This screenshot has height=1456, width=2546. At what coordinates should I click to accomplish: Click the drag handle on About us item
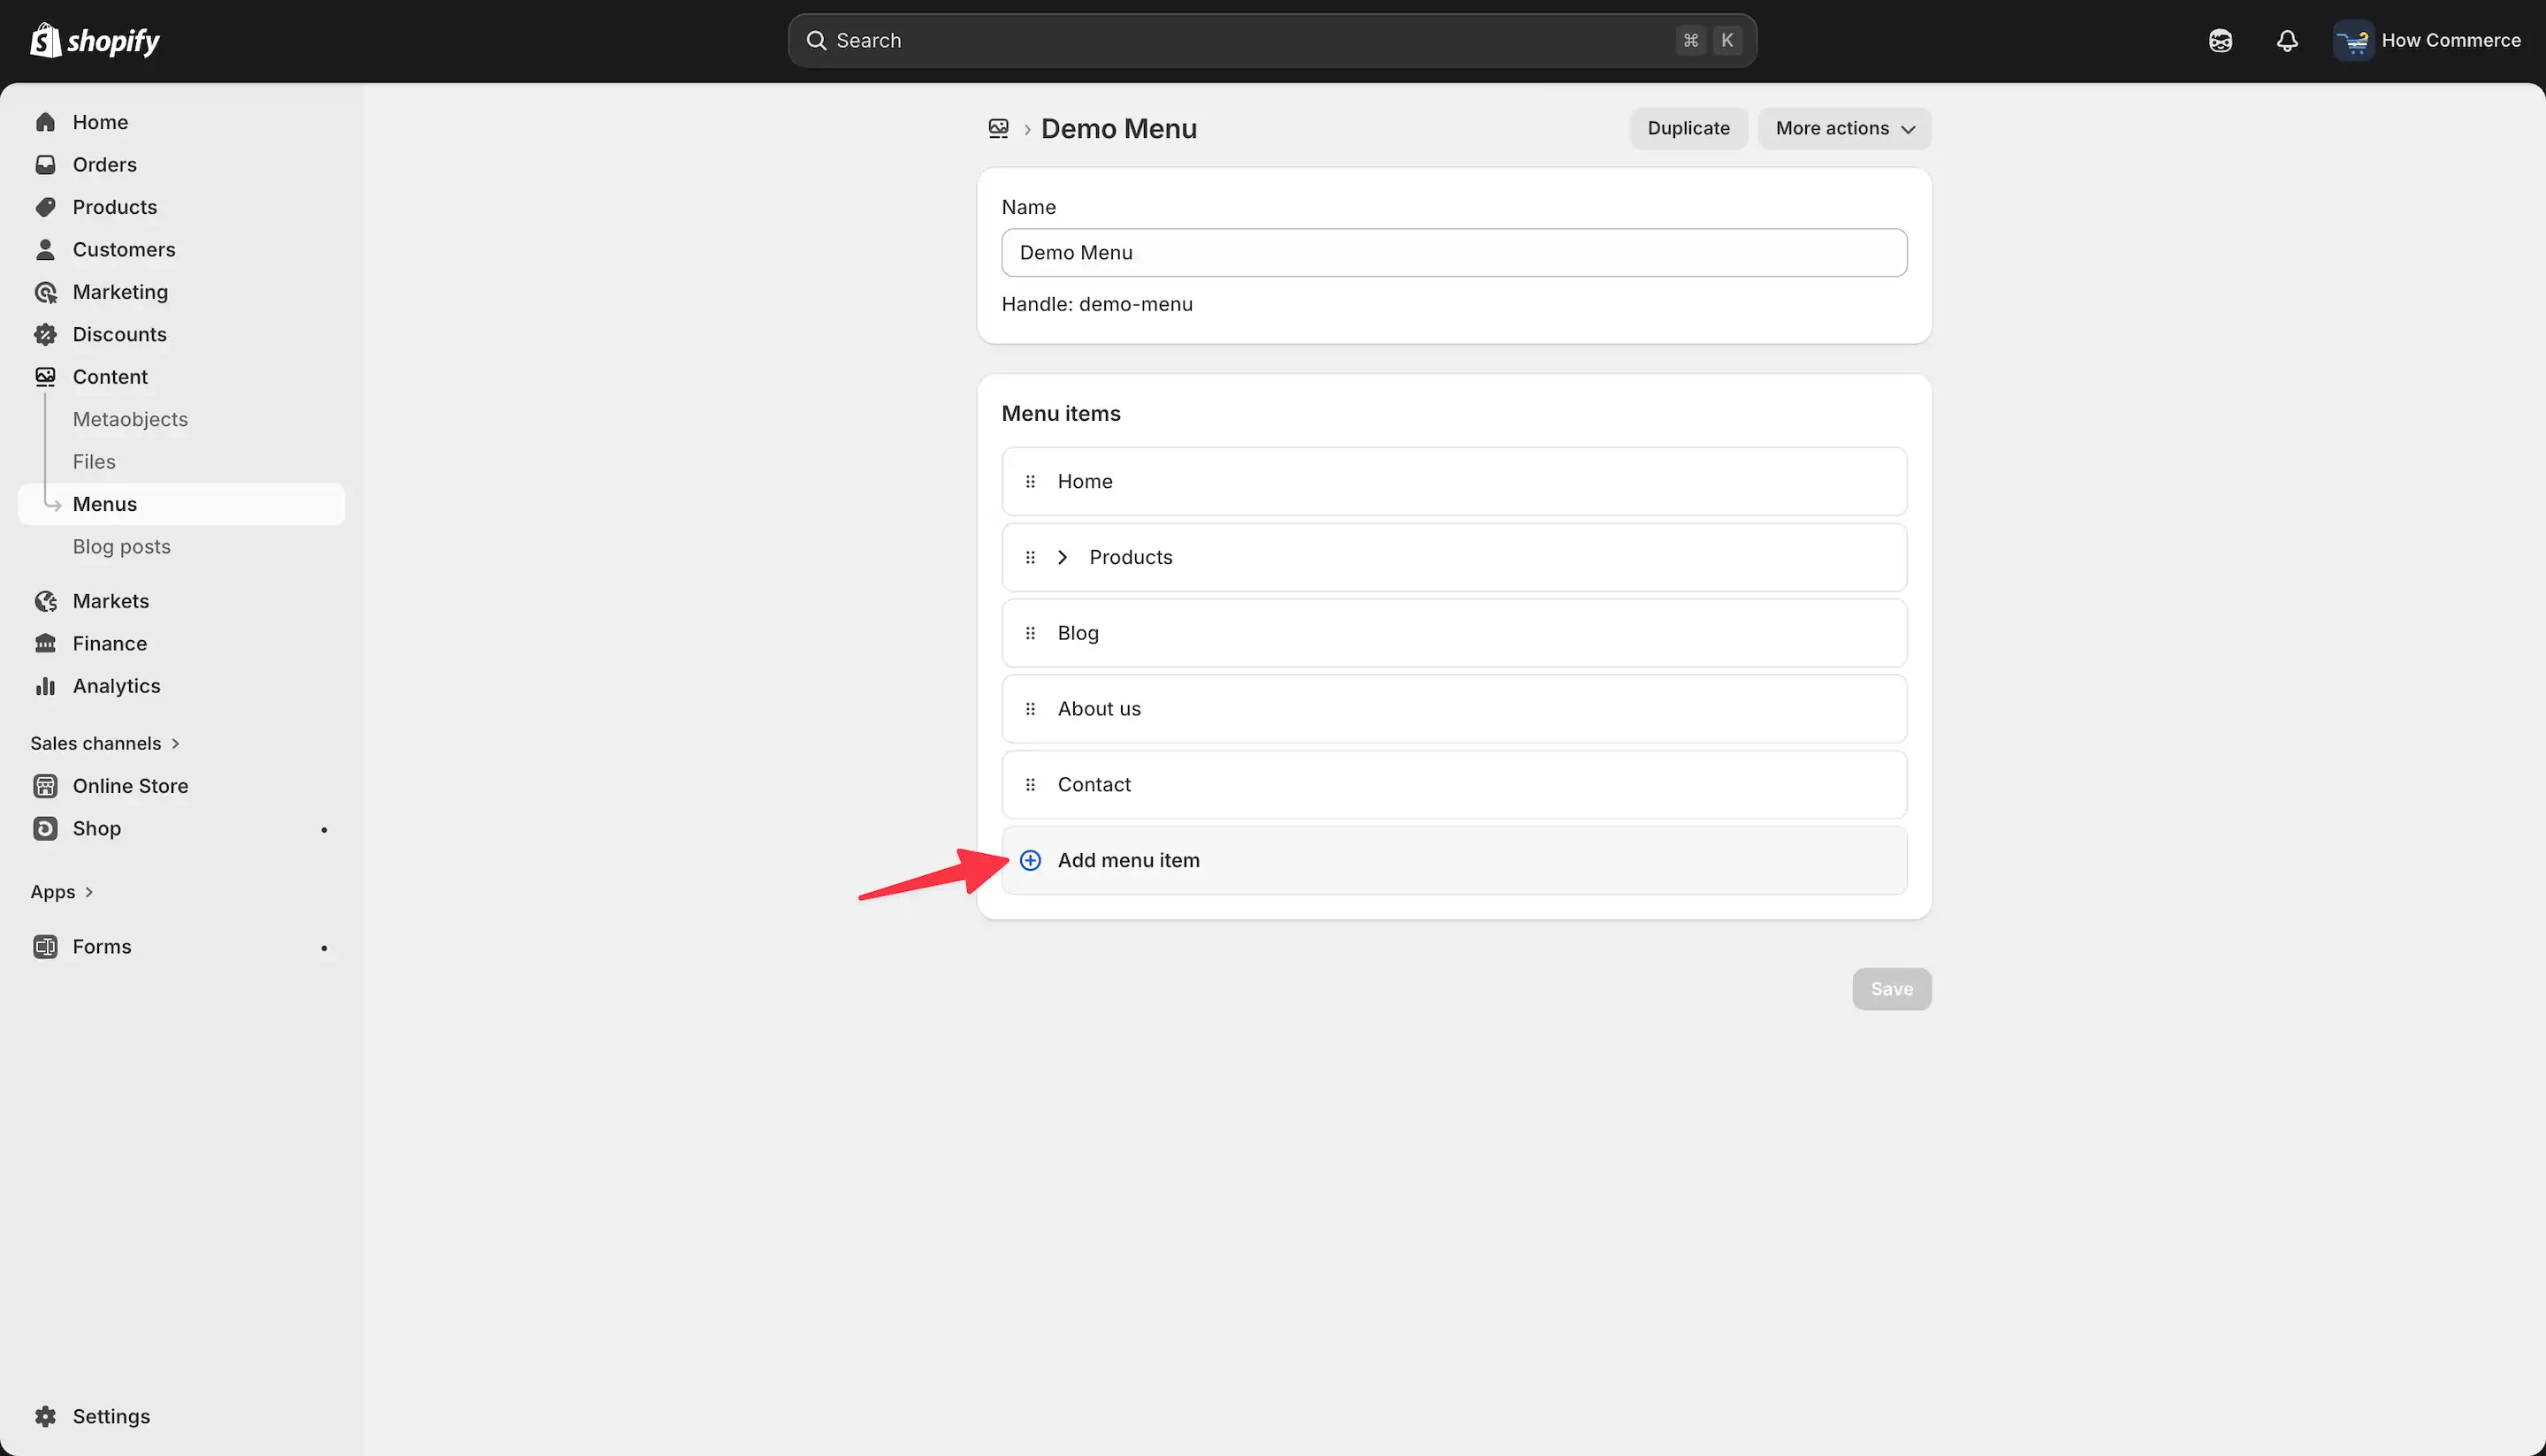[x=1030, y=709]
